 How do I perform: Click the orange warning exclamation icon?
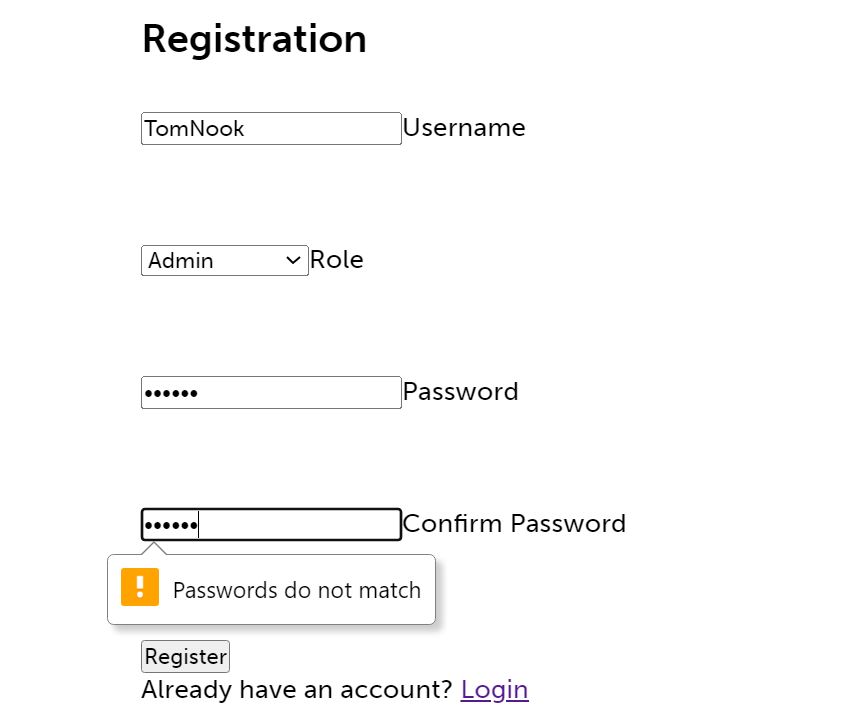click(140, 587)
